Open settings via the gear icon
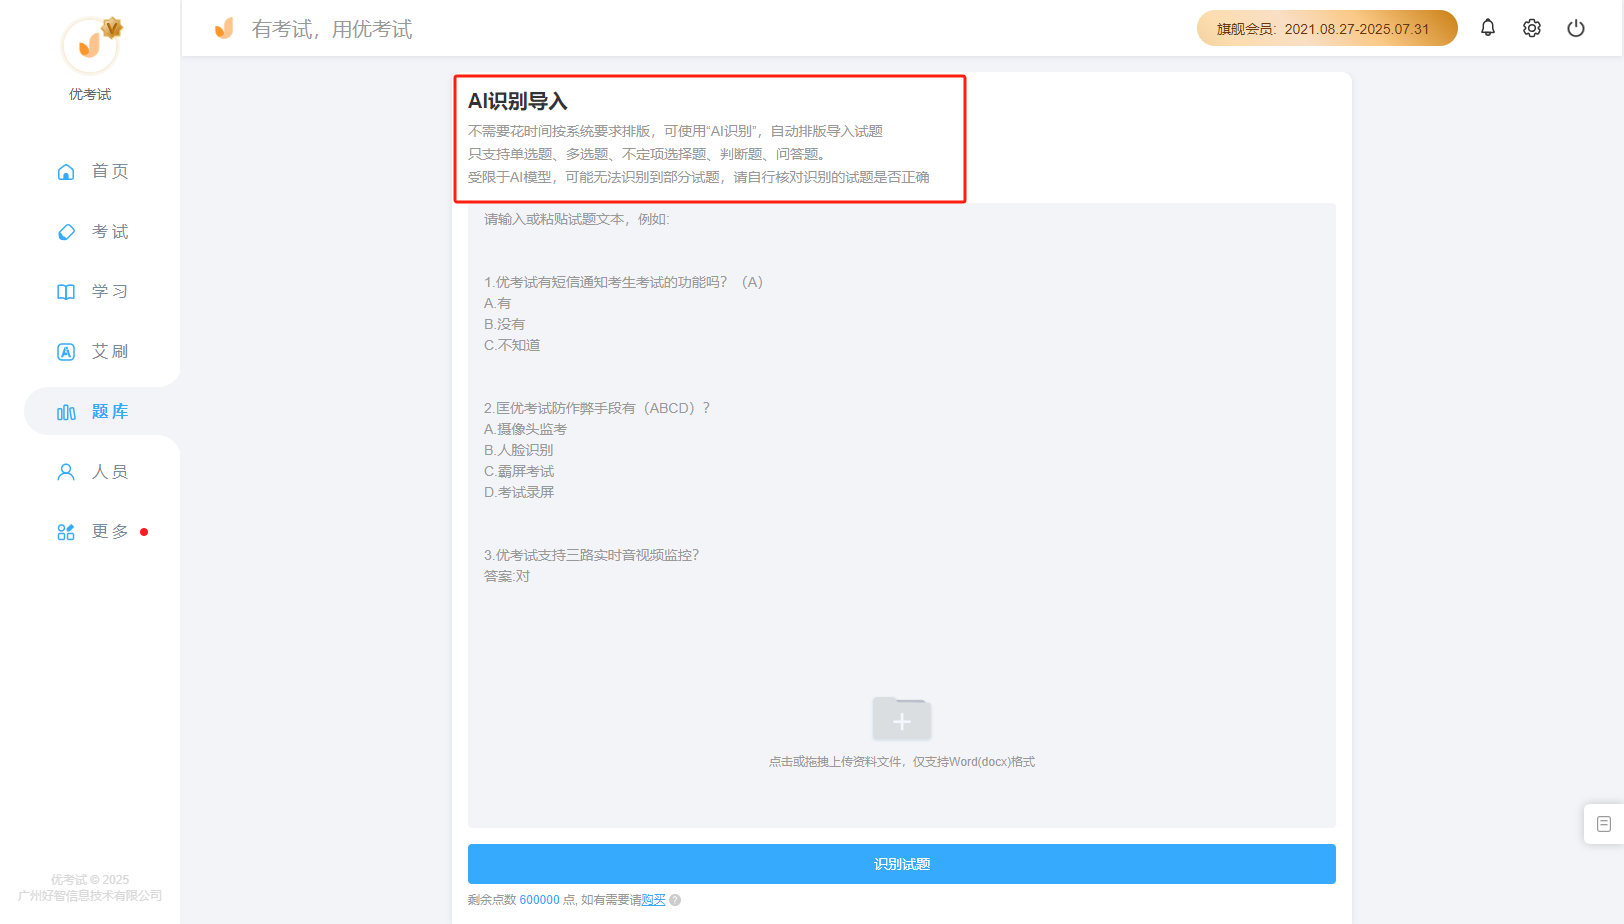Viewport: 1624px width, 924px height. [x=1532, y=28]
